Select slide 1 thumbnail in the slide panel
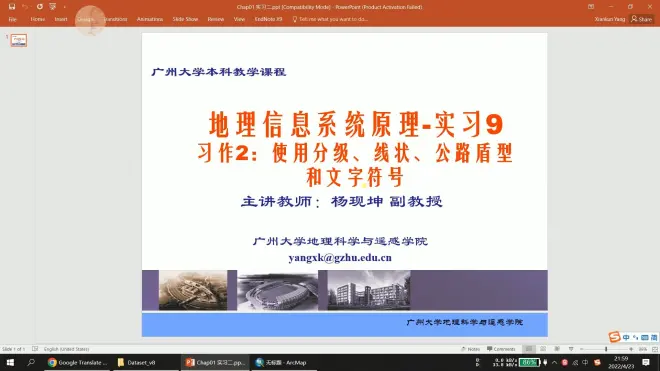This screenshot has width=660, height=371. [x=19, y=40]
